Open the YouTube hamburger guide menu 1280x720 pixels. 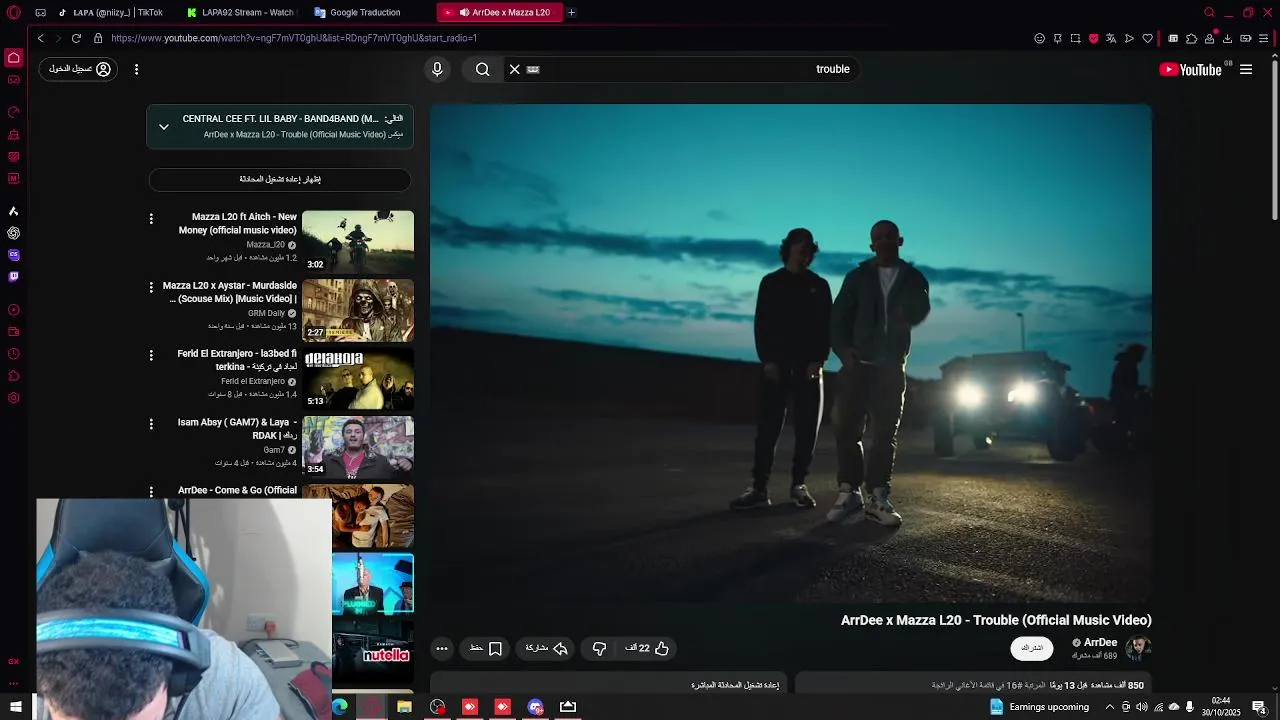[1246, 69]
